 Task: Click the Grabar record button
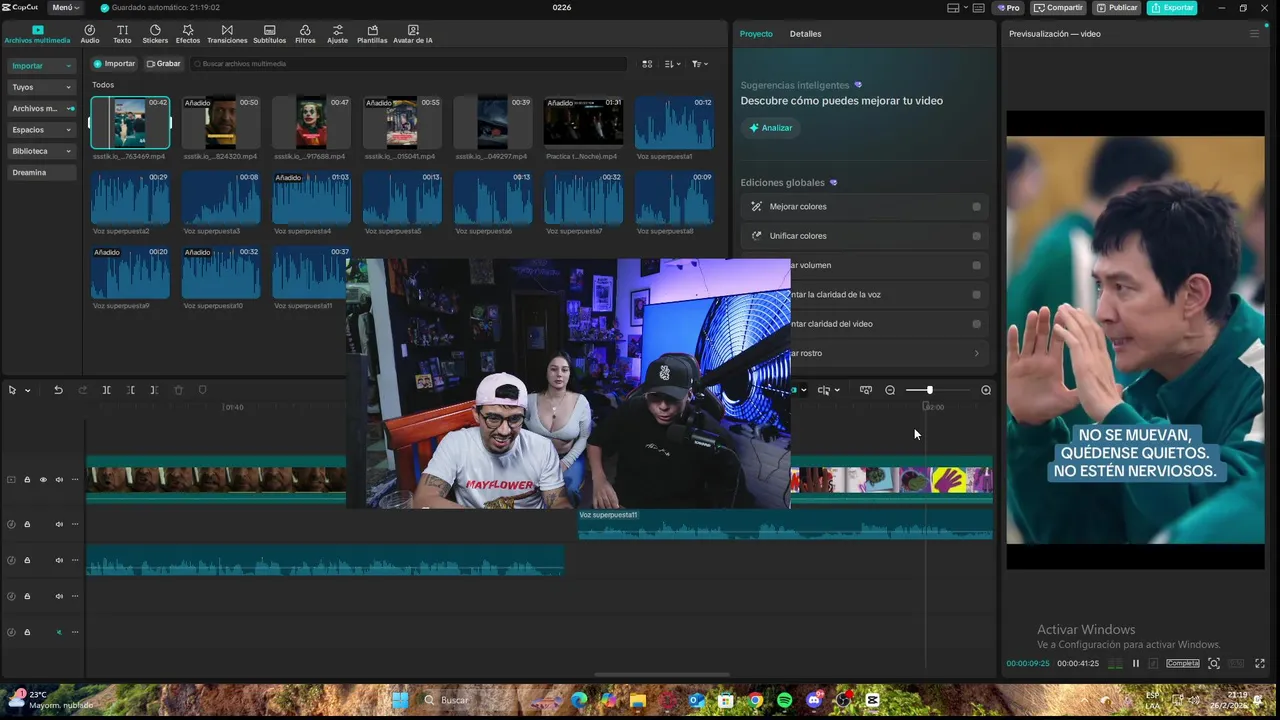click(163, 64)
